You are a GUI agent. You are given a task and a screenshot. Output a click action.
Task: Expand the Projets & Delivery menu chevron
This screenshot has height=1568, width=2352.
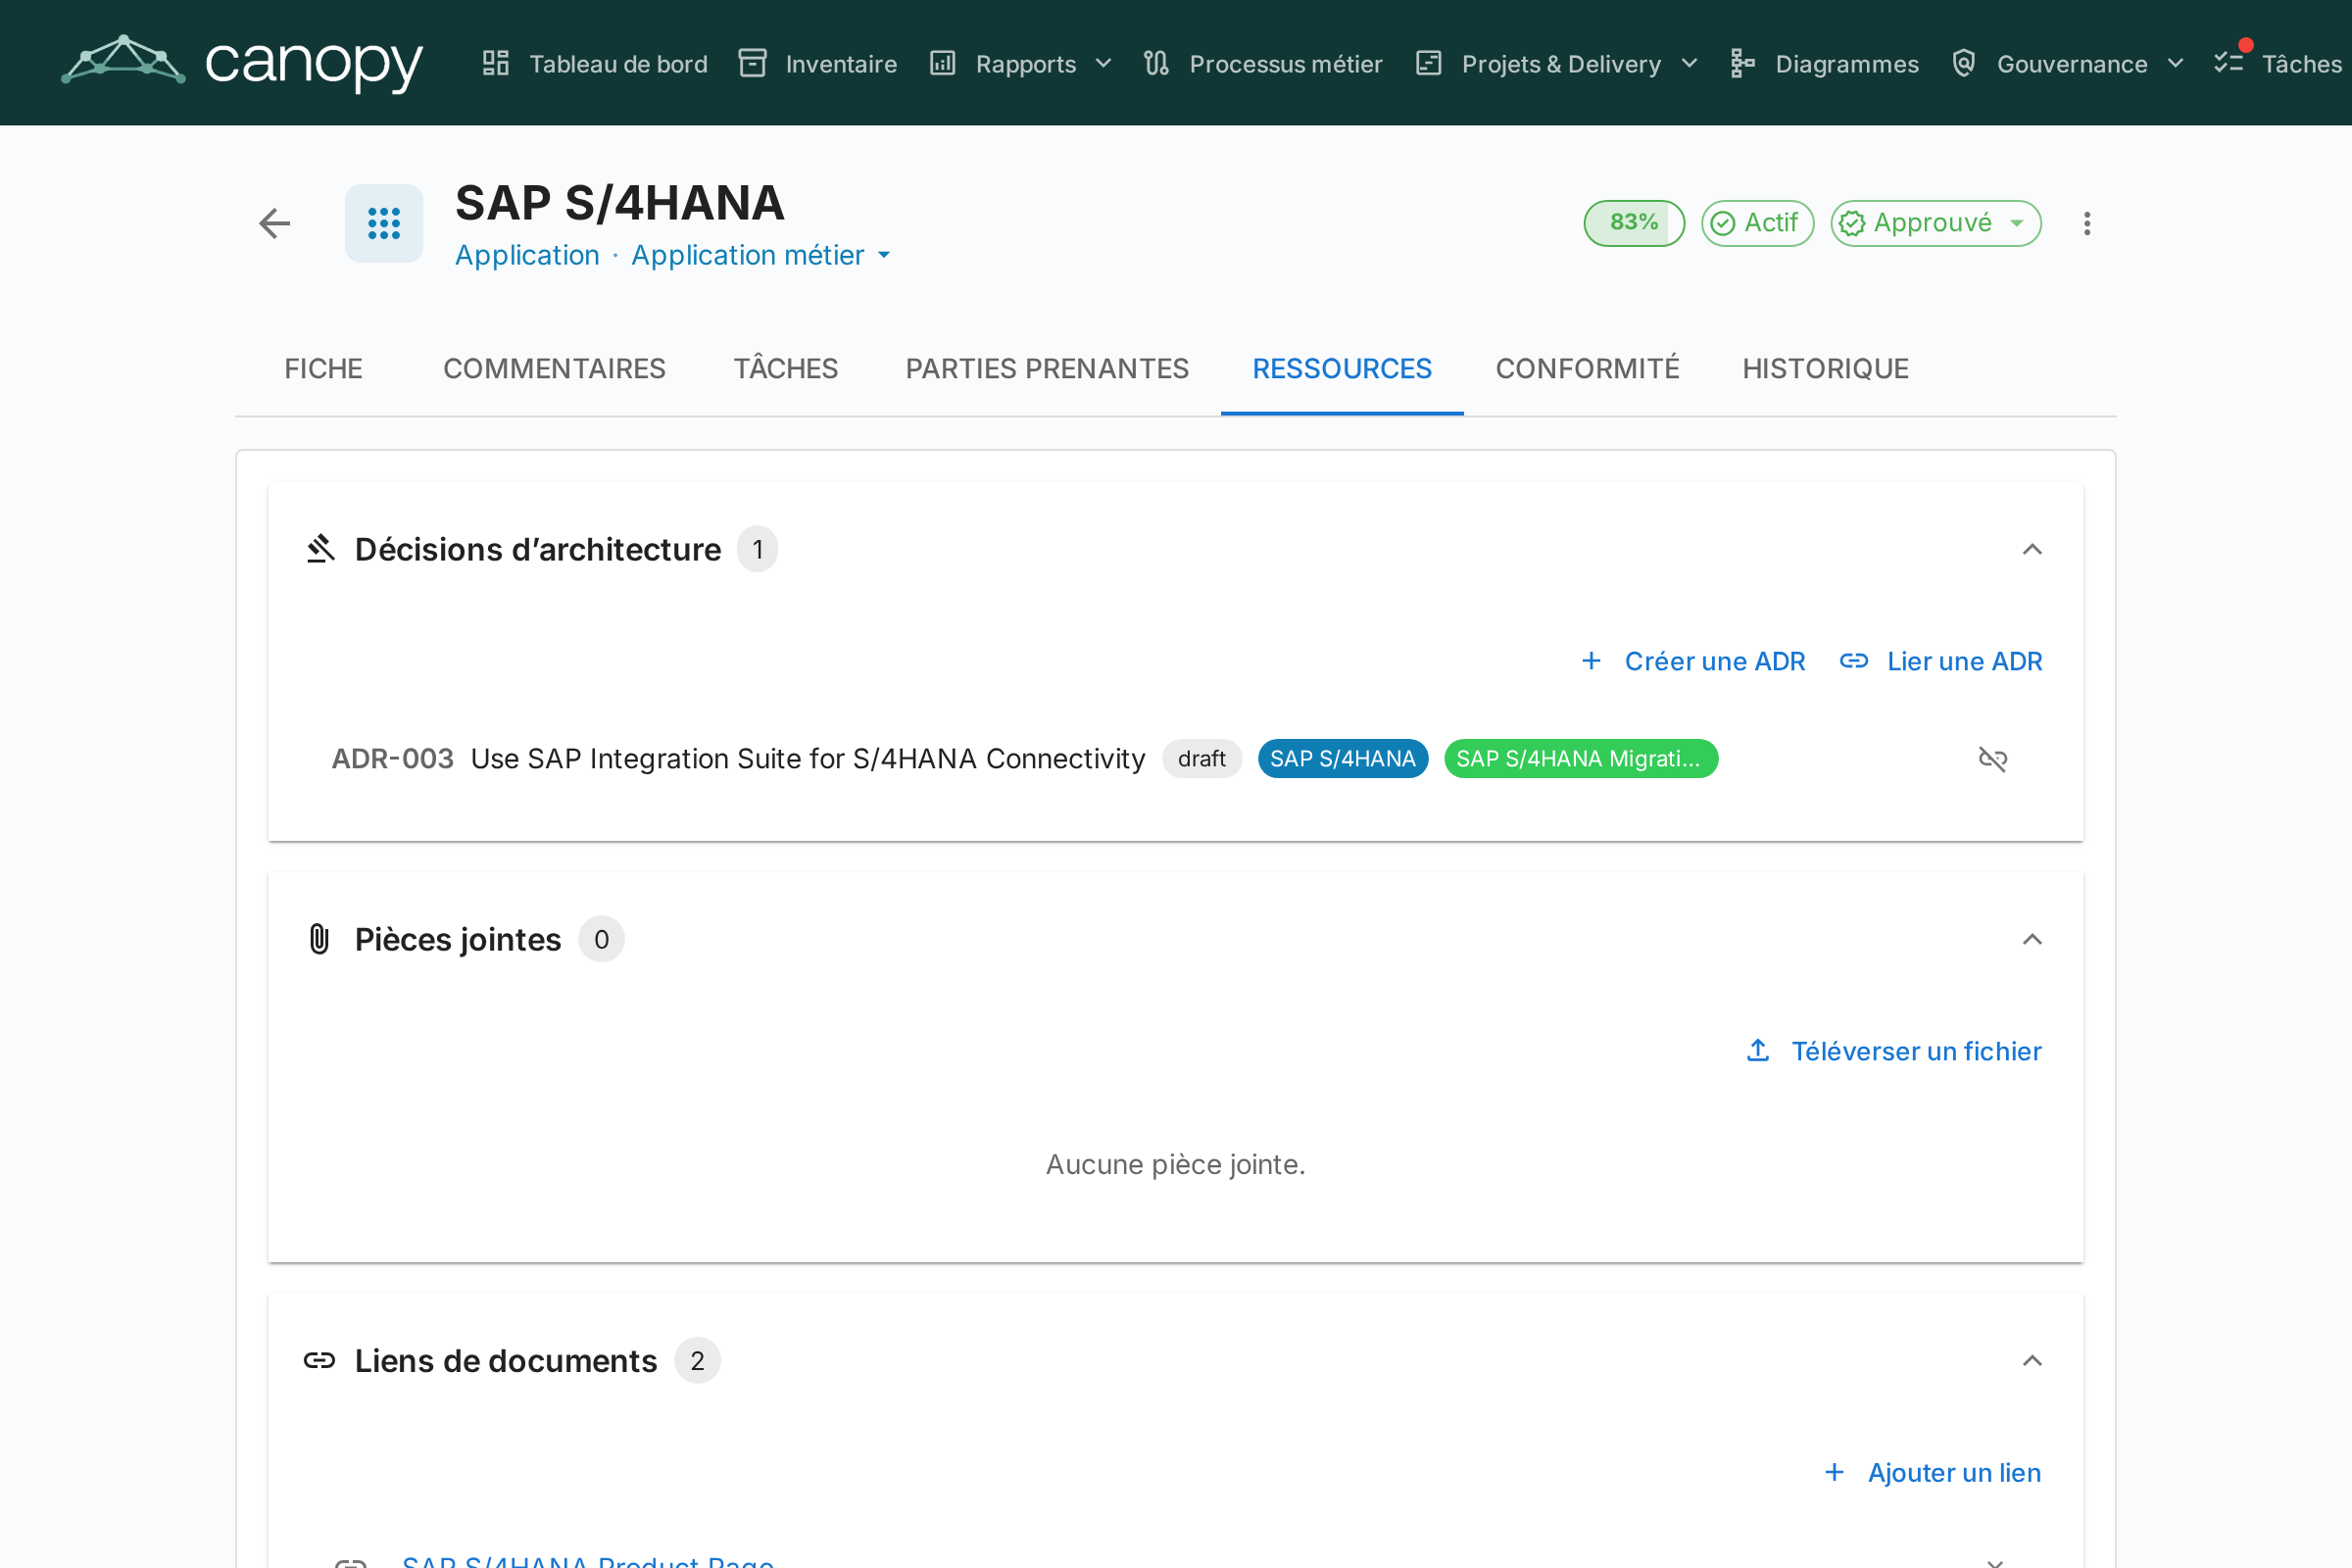pyautogui.click(x=1690, y=63)
